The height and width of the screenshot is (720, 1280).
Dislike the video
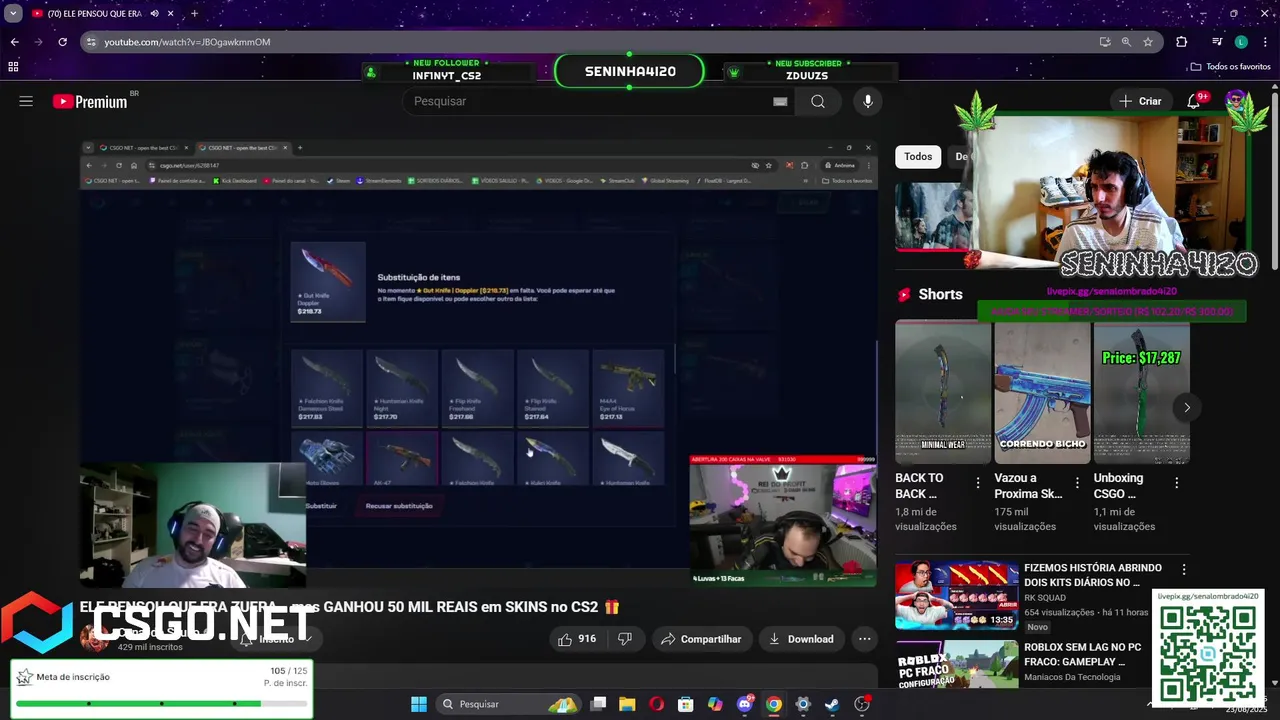point(625,639)
